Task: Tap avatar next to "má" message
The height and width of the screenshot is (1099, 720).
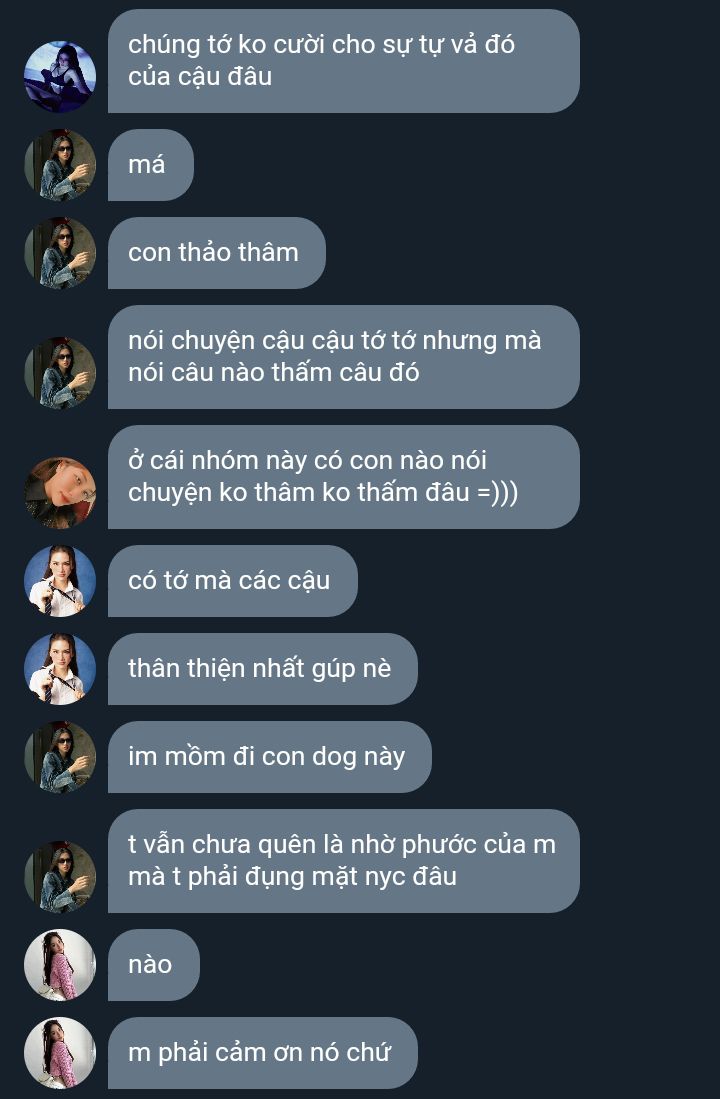Action: click(60, 165)
